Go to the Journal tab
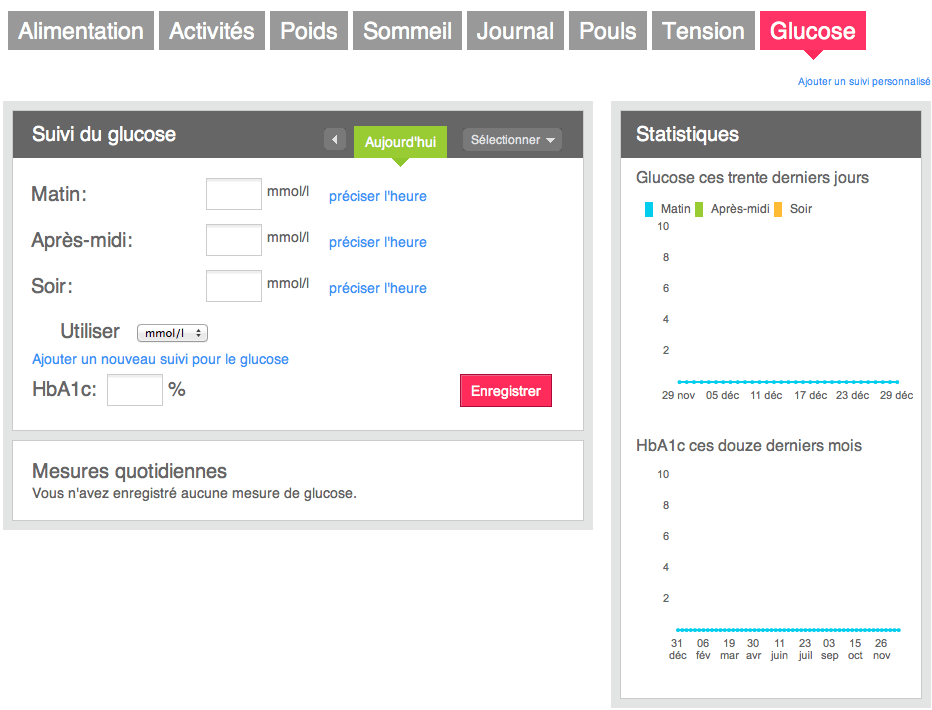 click(x=515, y=31)
